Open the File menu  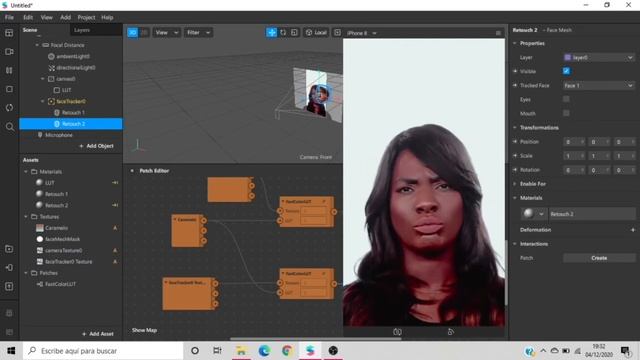click(x=9, y=18)
